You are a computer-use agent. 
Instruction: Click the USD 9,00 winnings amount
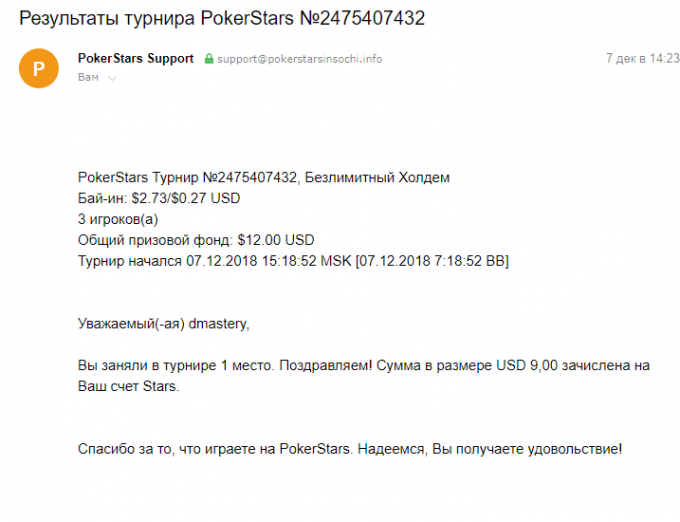[x=527, y=365]
